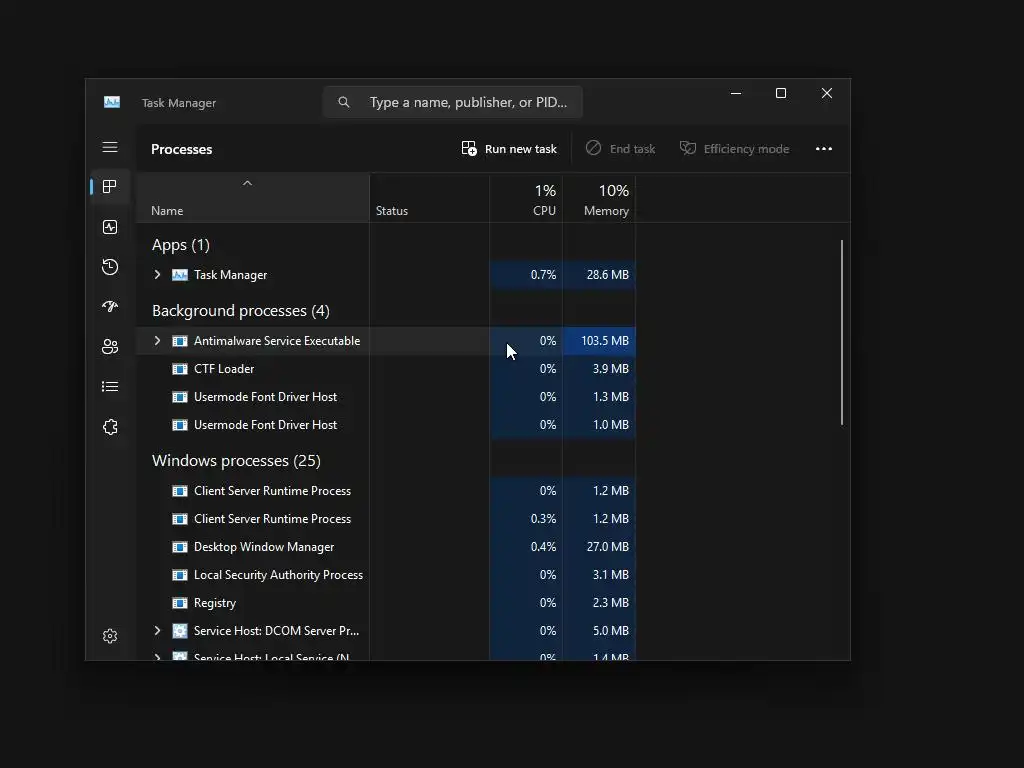Select Windows processes (25) group header
The width and height of the screenshot is (1024, 768).
click(x=236, y=461)
